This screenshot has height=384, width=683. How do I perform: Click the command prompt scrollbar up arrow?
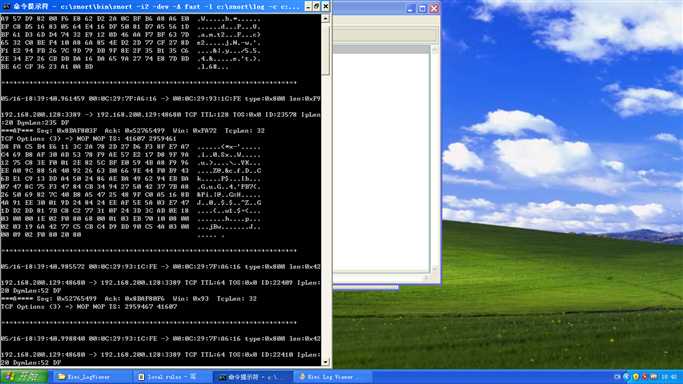(325, 19)
